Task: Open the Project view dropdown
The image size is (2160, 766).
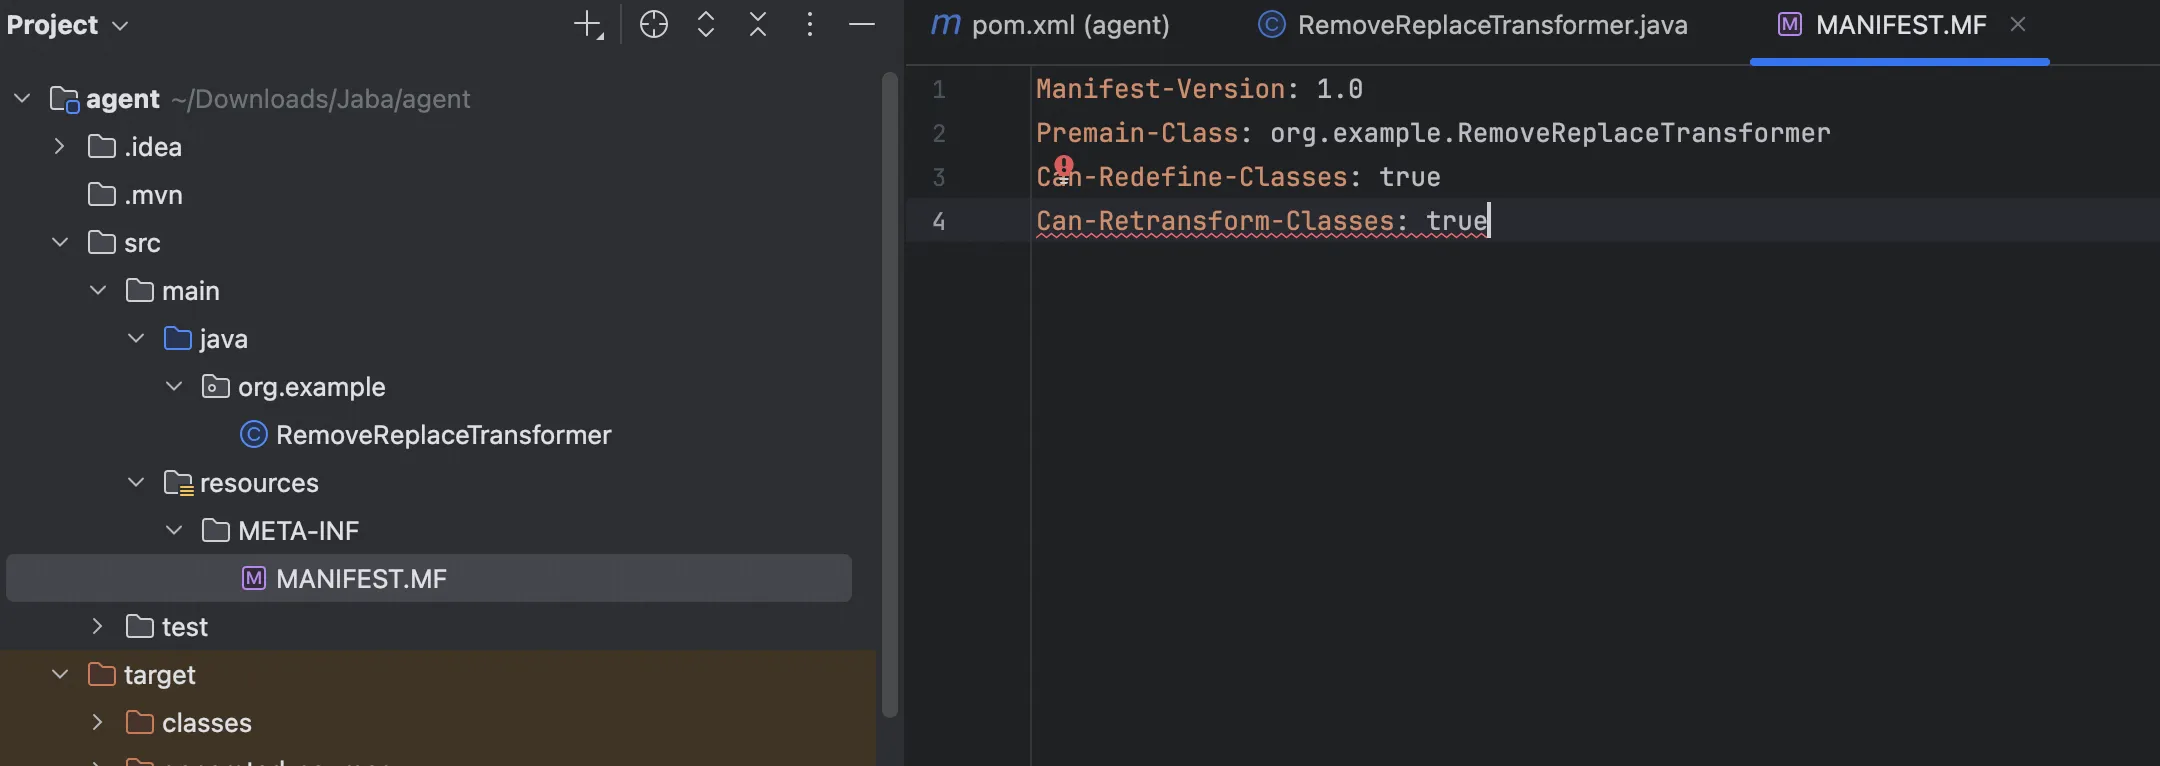Action: (68, 25)
